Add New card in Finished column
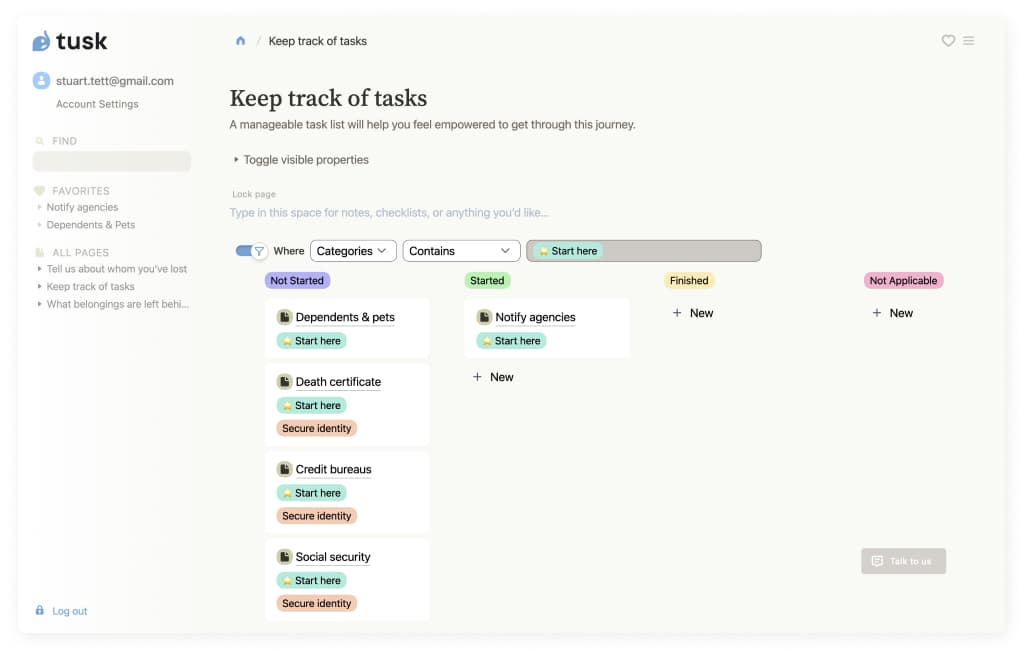This screenshot has height=657, width=1027. point(693,313)
